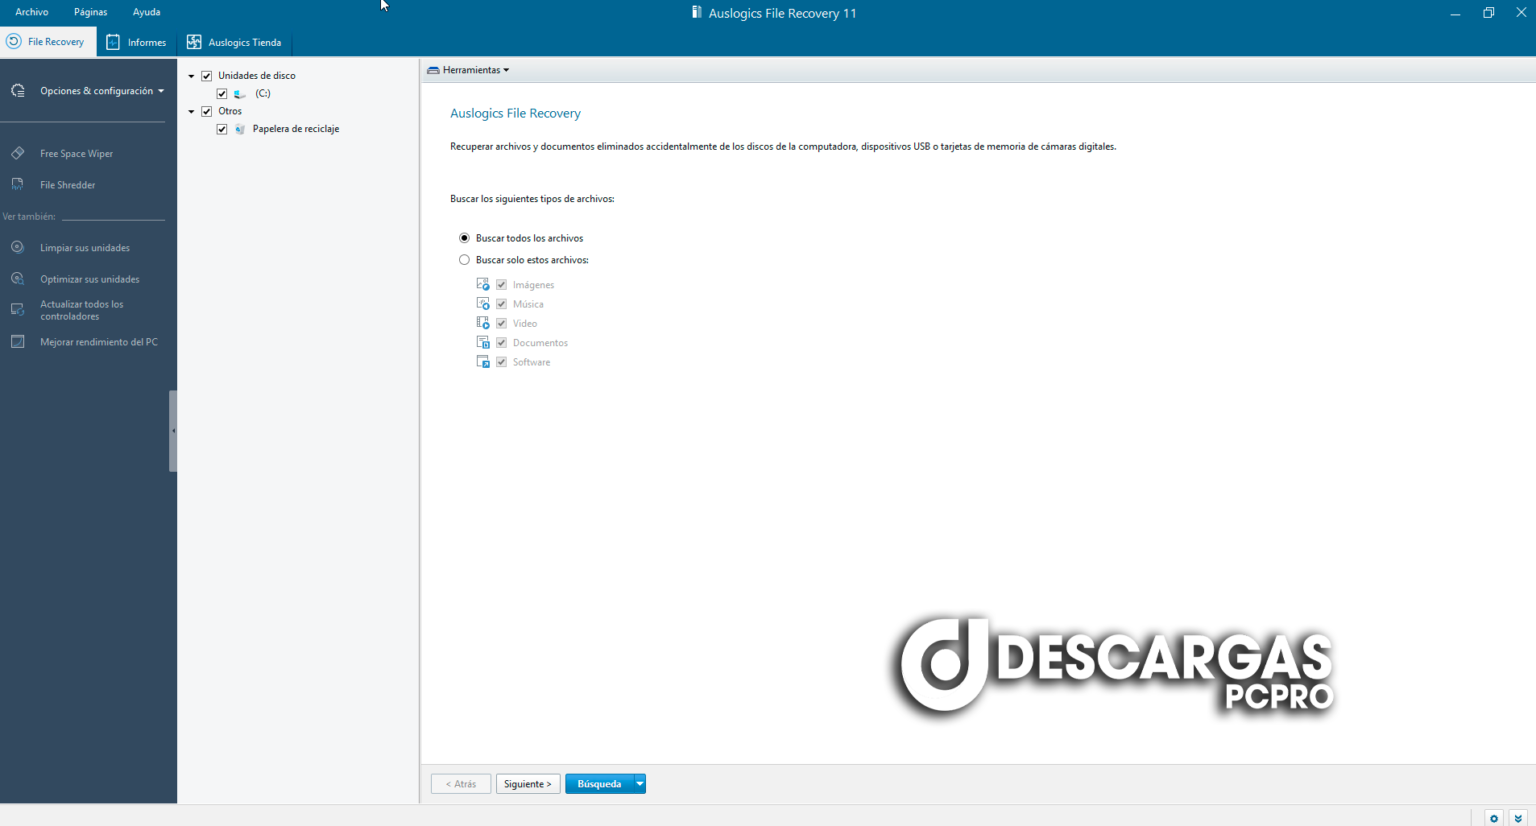Click the Actualizar todos los controladores icon

(x=18, y=310)
